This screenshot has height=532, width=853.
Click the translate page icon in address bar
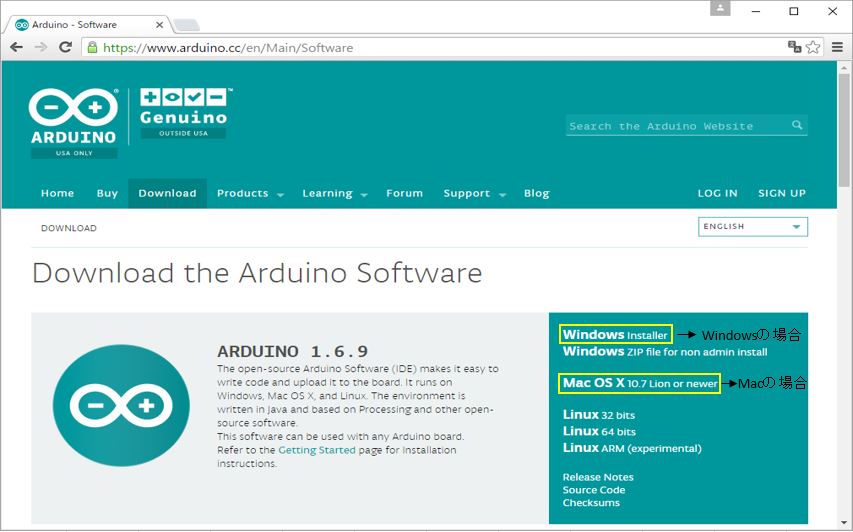pyautogui.click(x=794, y=47)
